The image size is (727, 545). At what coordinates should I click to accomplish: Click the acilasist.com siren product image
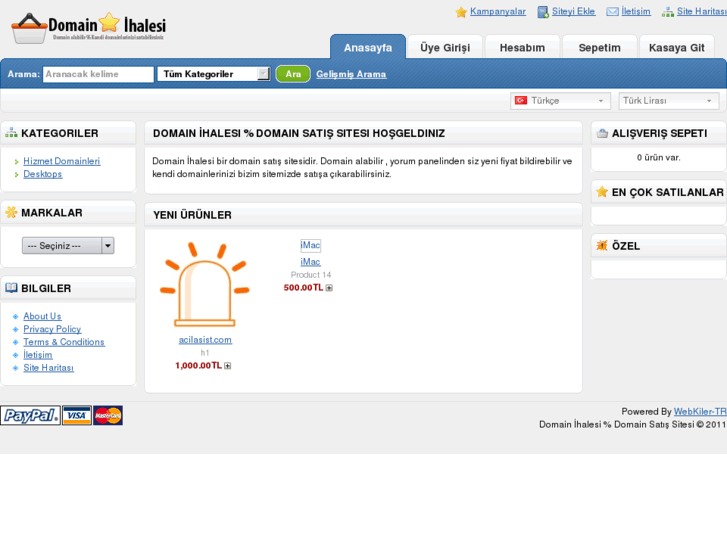[204, 284]
